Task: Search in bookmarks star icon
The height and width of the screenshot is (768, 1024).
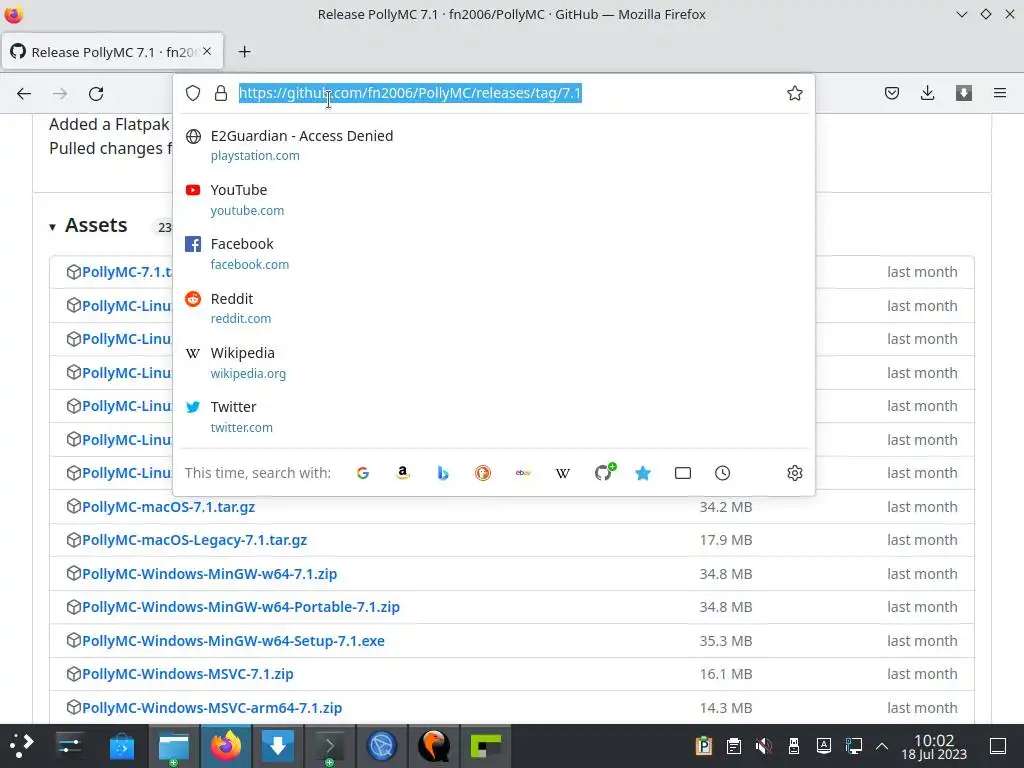Action: (643, 473)
